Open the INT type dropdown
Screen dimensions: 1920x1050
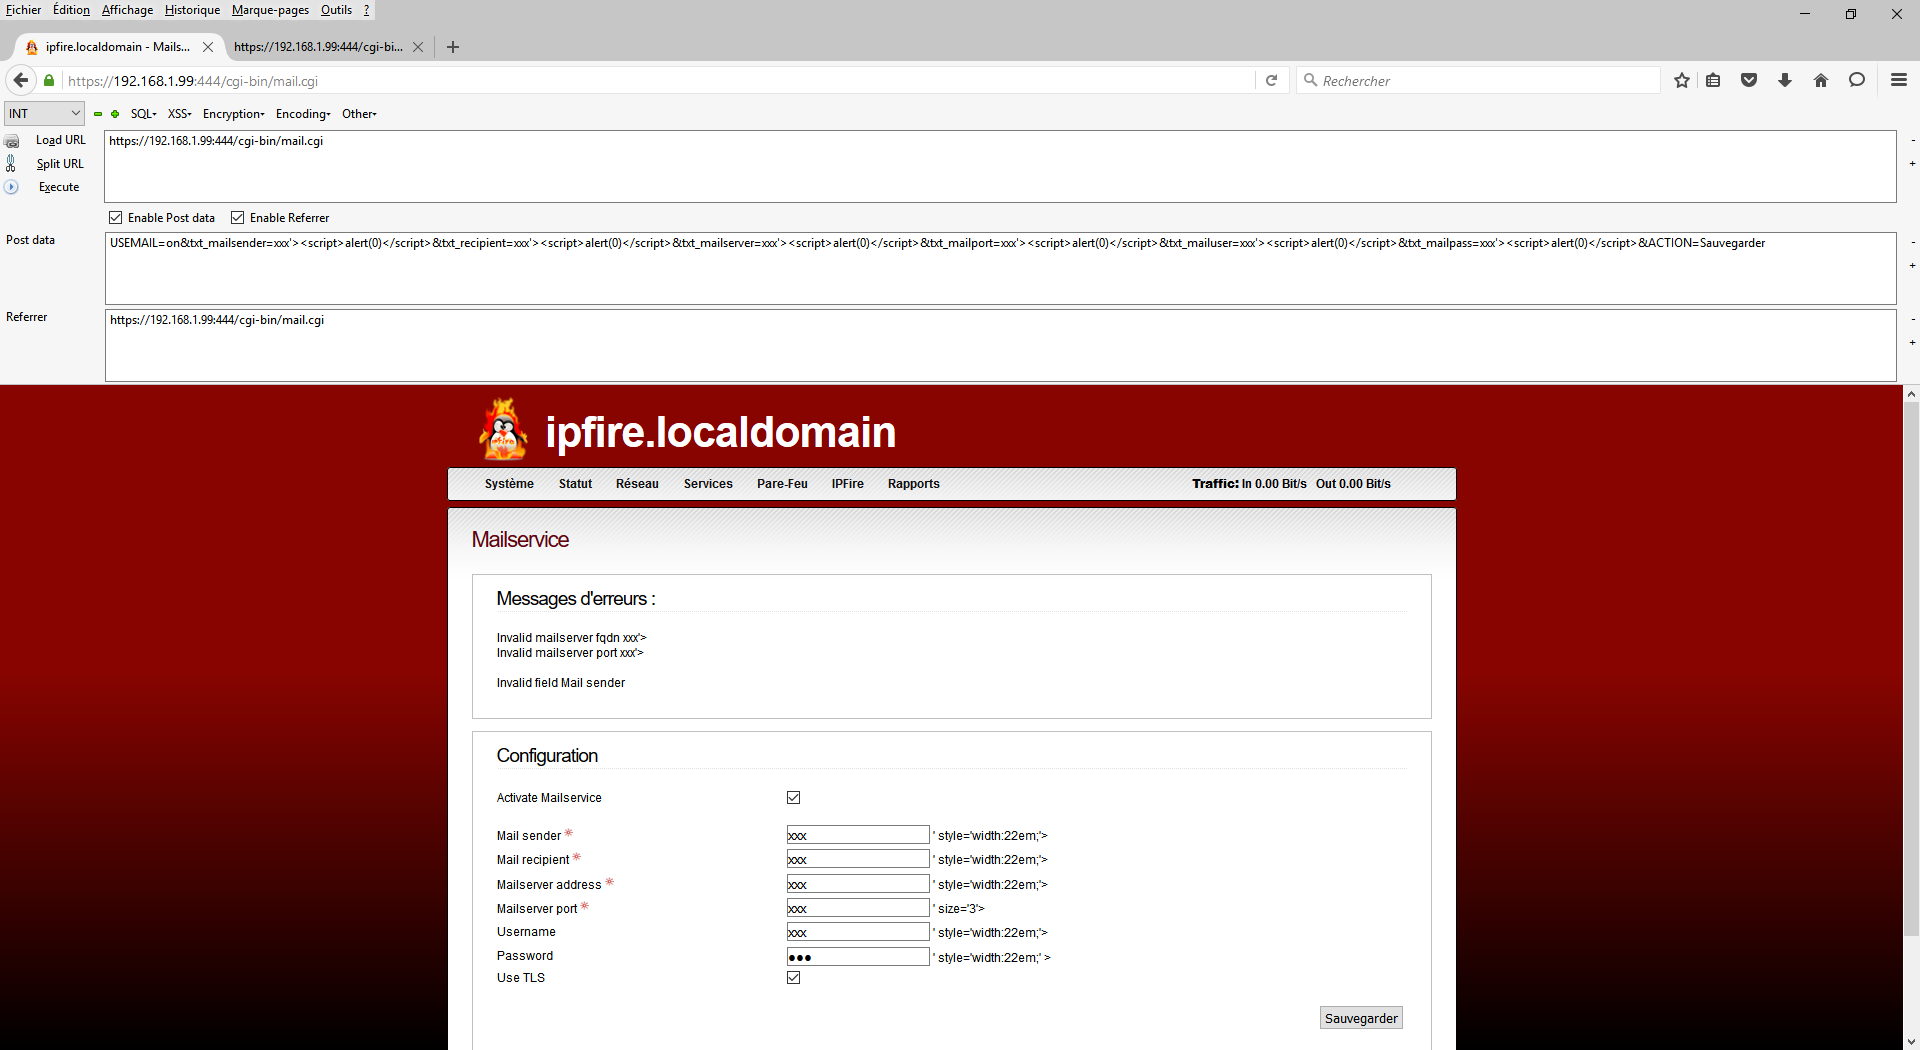click(x=44, y=114)
